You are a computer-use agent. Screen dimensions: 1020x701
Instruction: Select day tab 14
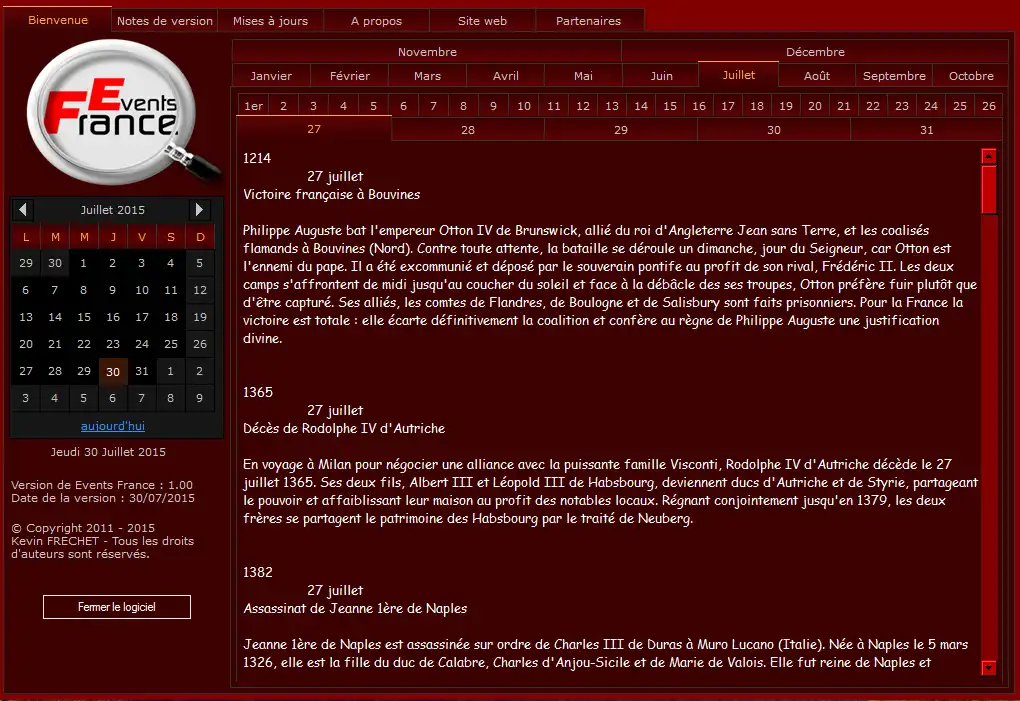(641, 105)
